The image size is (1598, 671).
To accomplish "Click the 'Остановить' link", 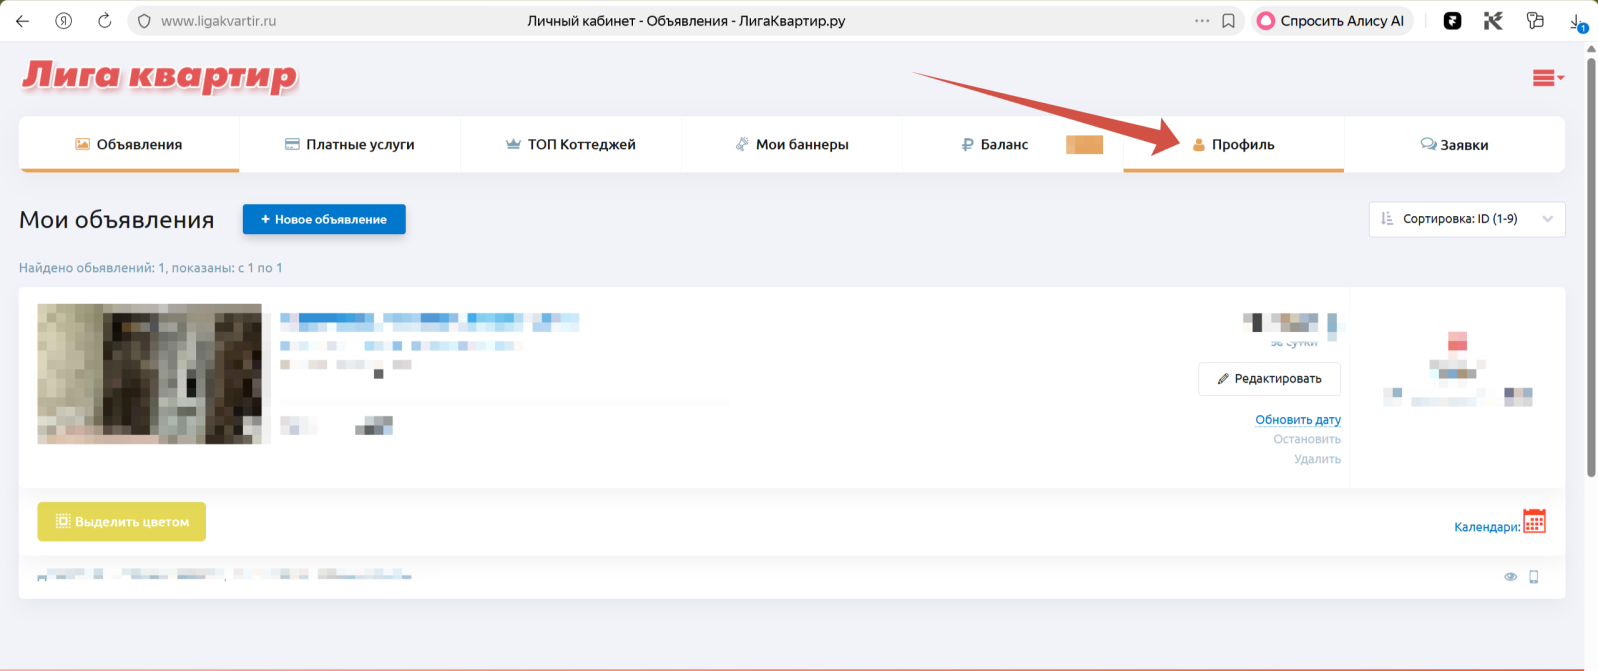I will coord(1307,439).
